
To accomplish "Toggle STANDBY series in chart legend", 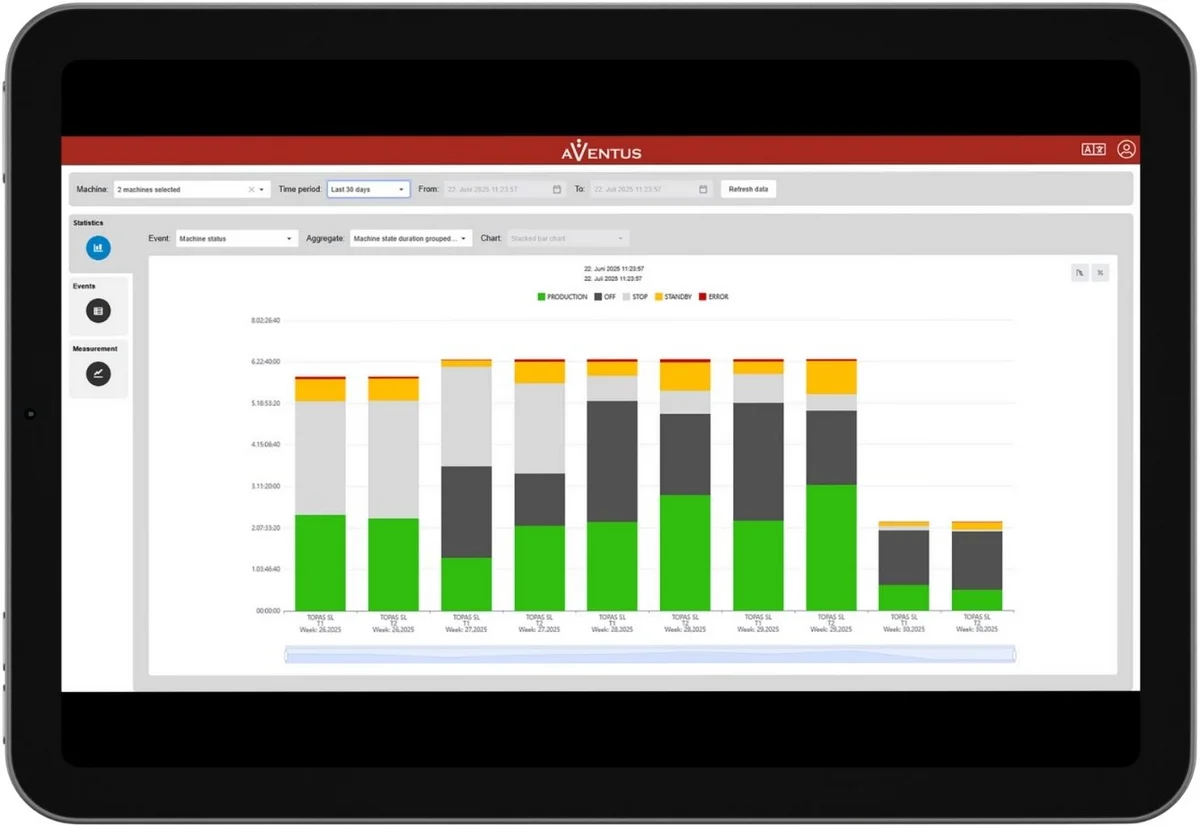I will (x=675, y=297).
